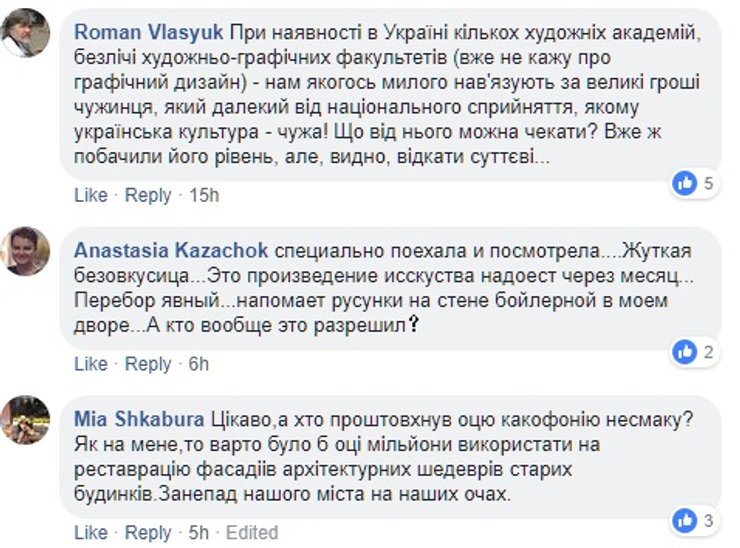Click the like reaction icon on Roman Vlasyuk's comment
Image resolution: width=740 pixels, height=548 pixels.
(685, 183)
